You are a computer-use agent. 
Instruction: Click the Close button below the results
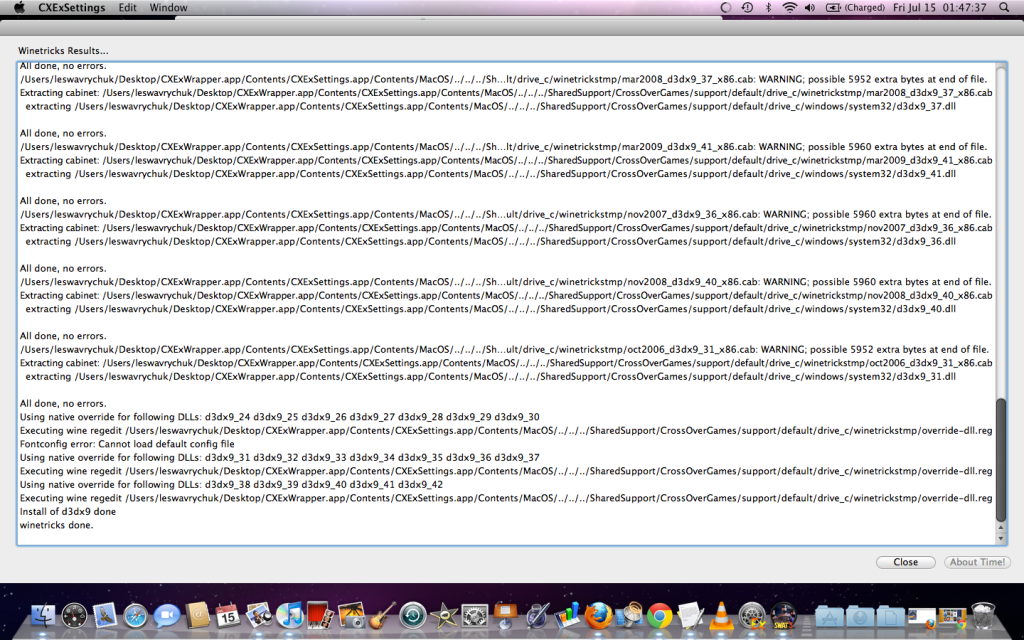click(x=905, y=562)
